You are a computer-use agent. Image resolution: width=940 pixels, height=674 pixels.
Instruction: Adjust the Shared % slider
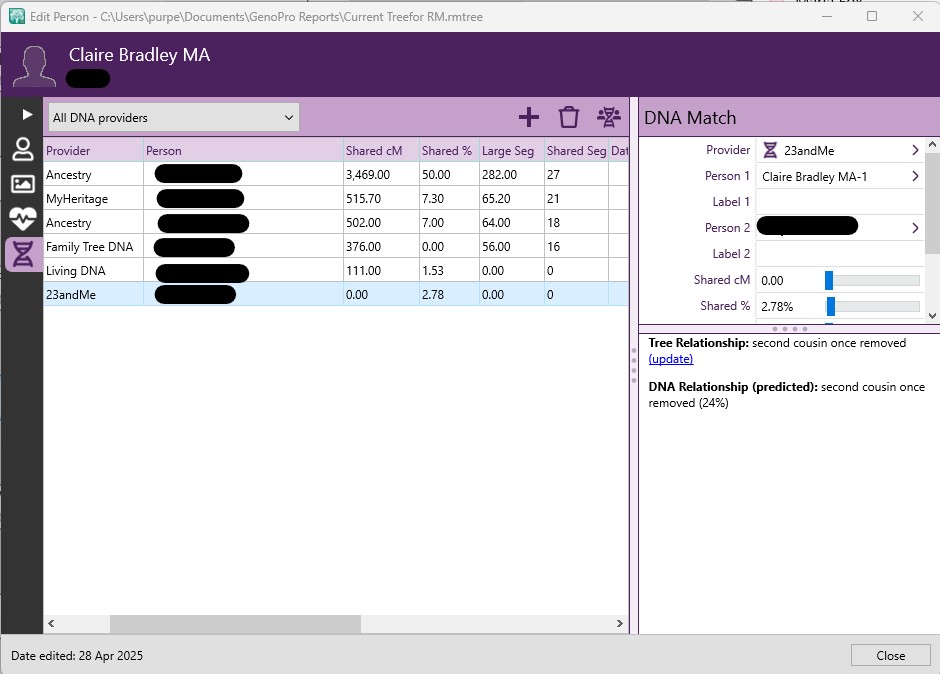pos(872,306)
